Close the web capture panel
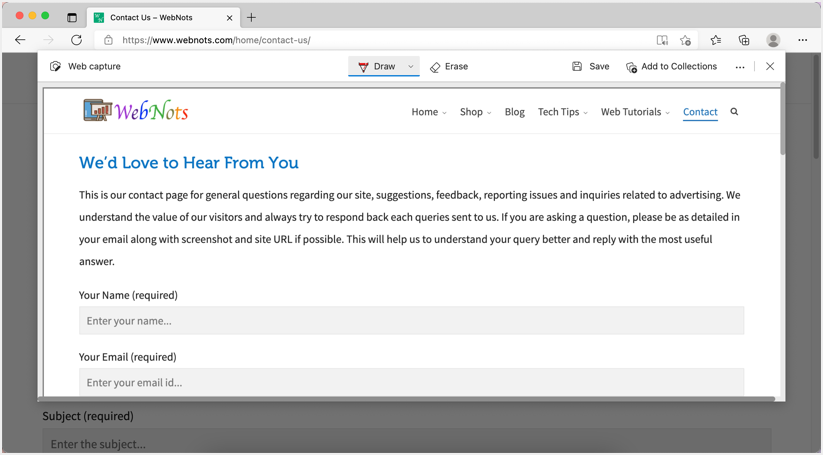The height and width of the screenshot is (455, 823). tap(769, 67)
